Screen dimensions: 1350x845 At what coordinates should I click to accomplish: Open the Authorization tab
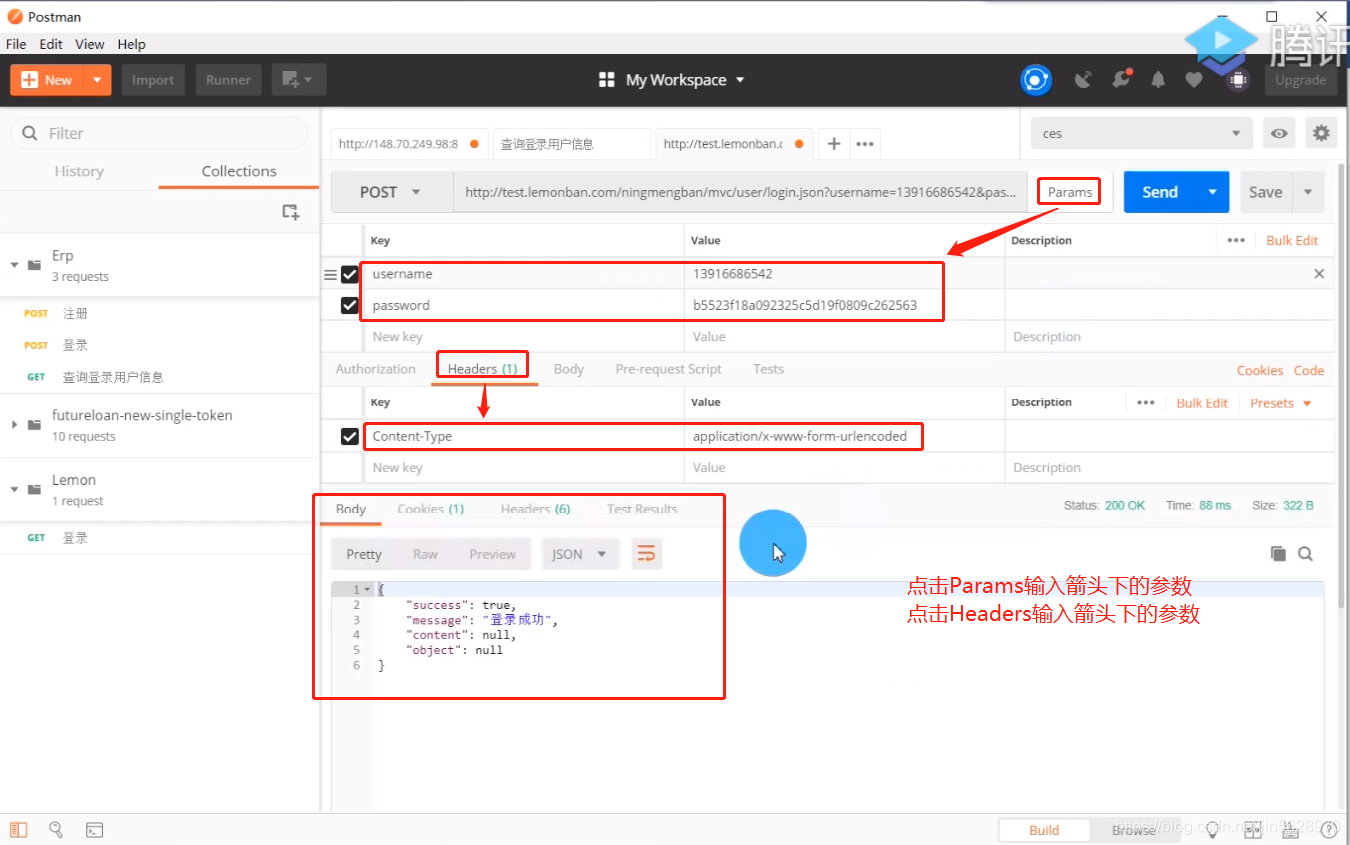[375, 369]
